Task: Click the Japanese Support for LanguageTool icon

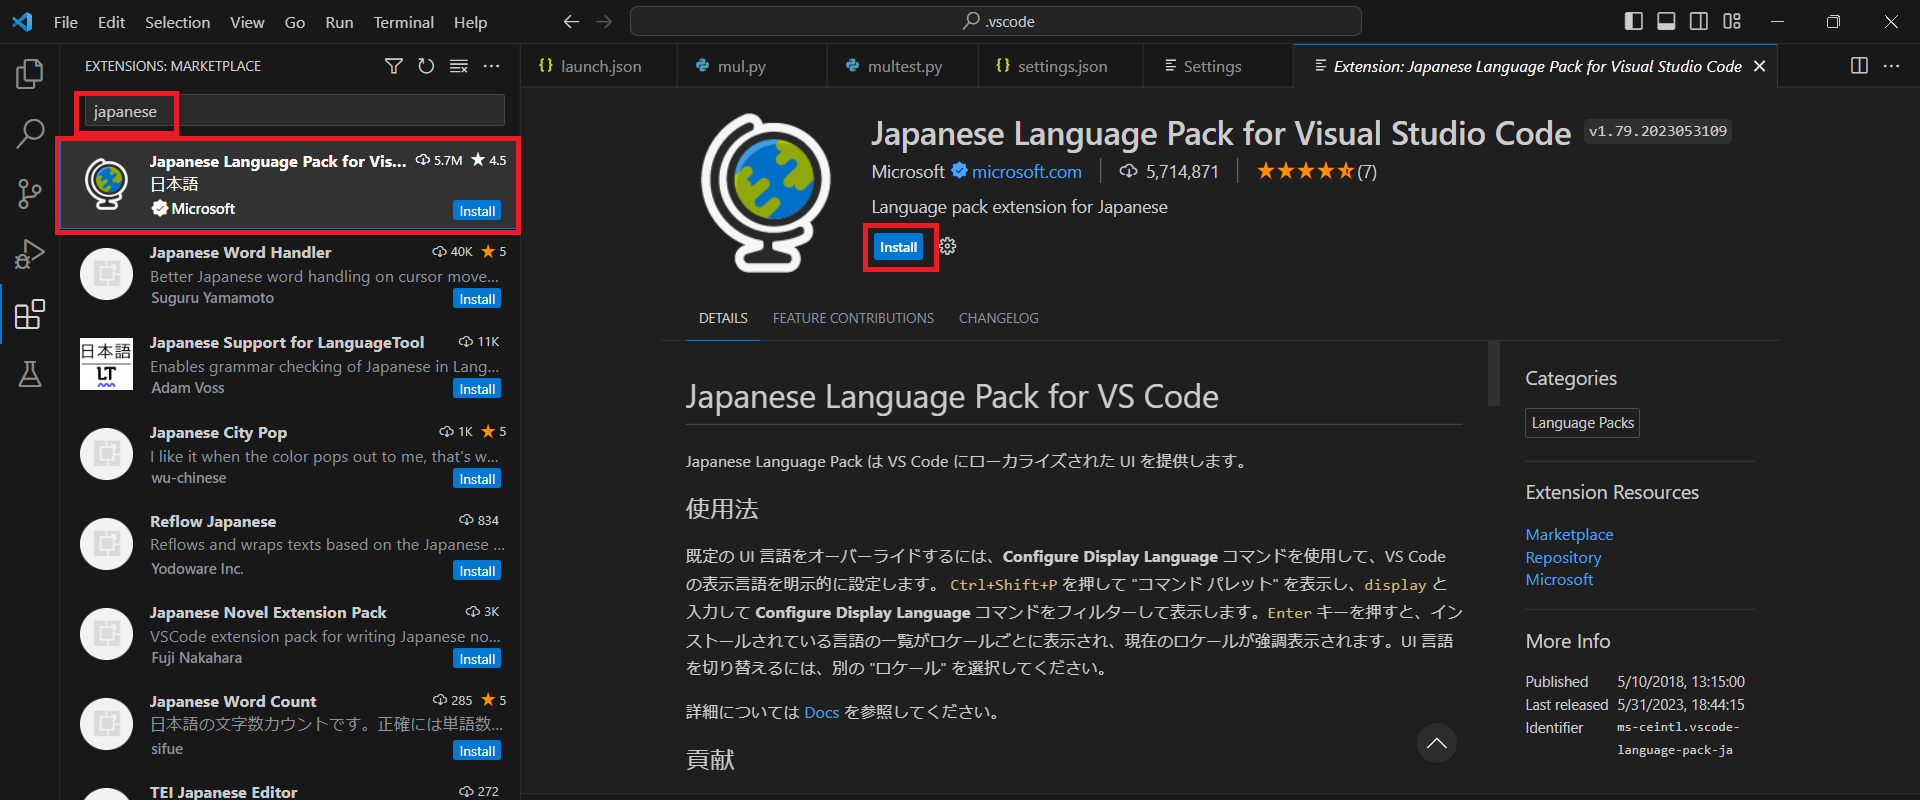Action: 106,364
